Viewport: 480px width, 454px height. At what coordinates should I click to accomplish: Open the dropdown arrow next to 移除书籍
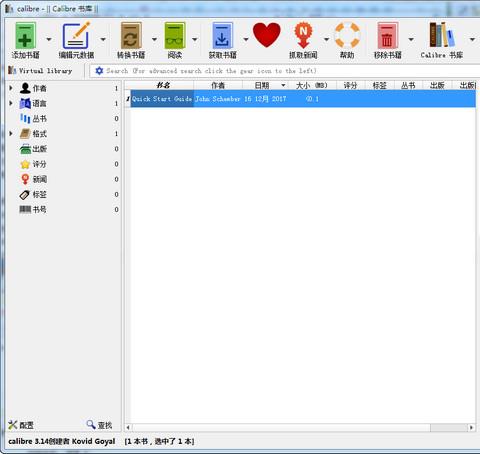coord(411,39)
